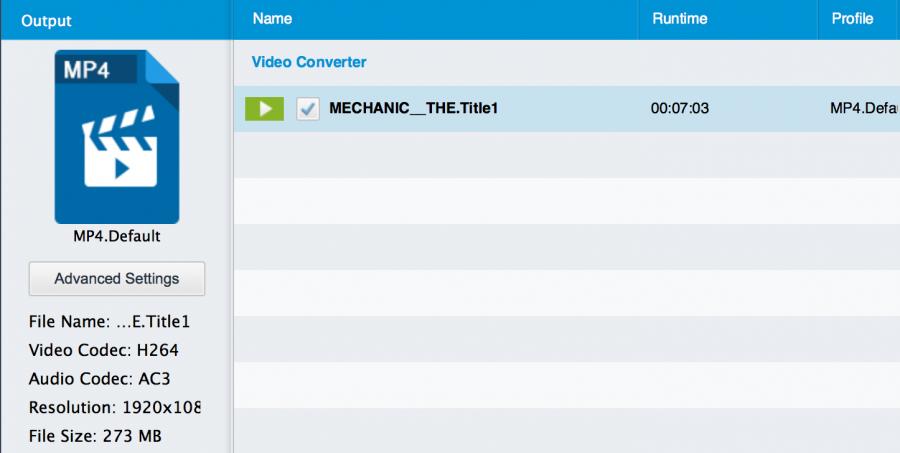Play preview of MECHANIC__THE.Title1

tap(264, 109)
